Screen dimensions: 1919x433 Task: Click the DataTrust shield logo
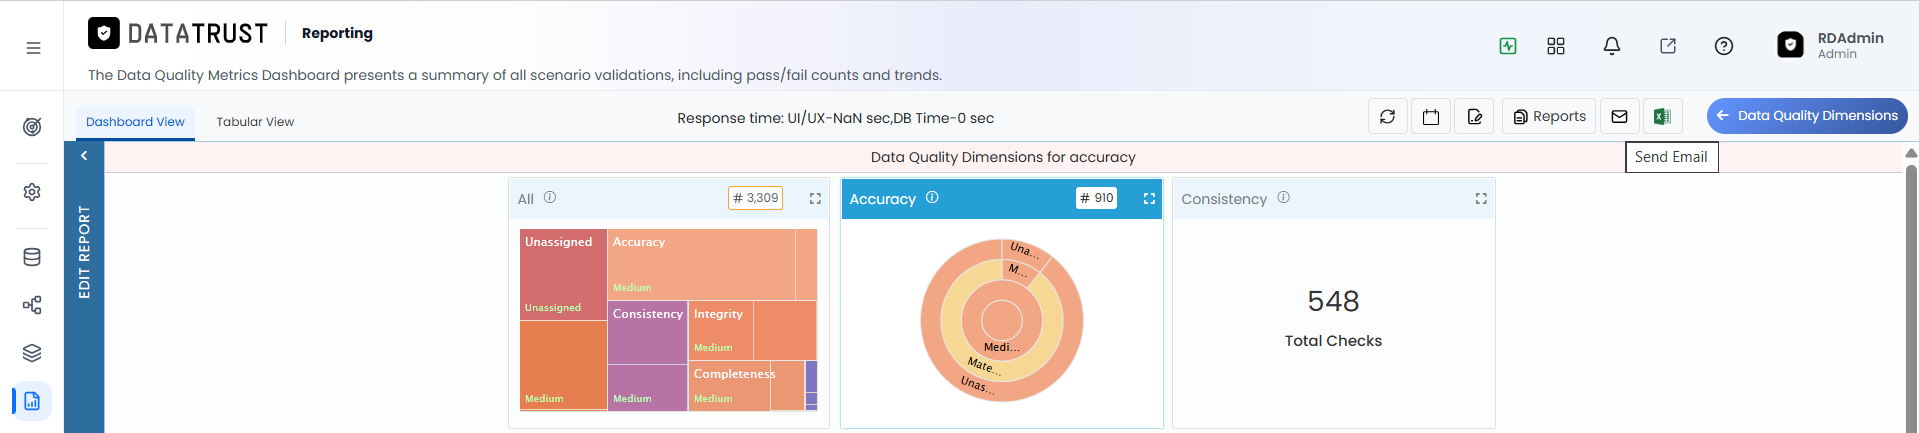(104, 33)
